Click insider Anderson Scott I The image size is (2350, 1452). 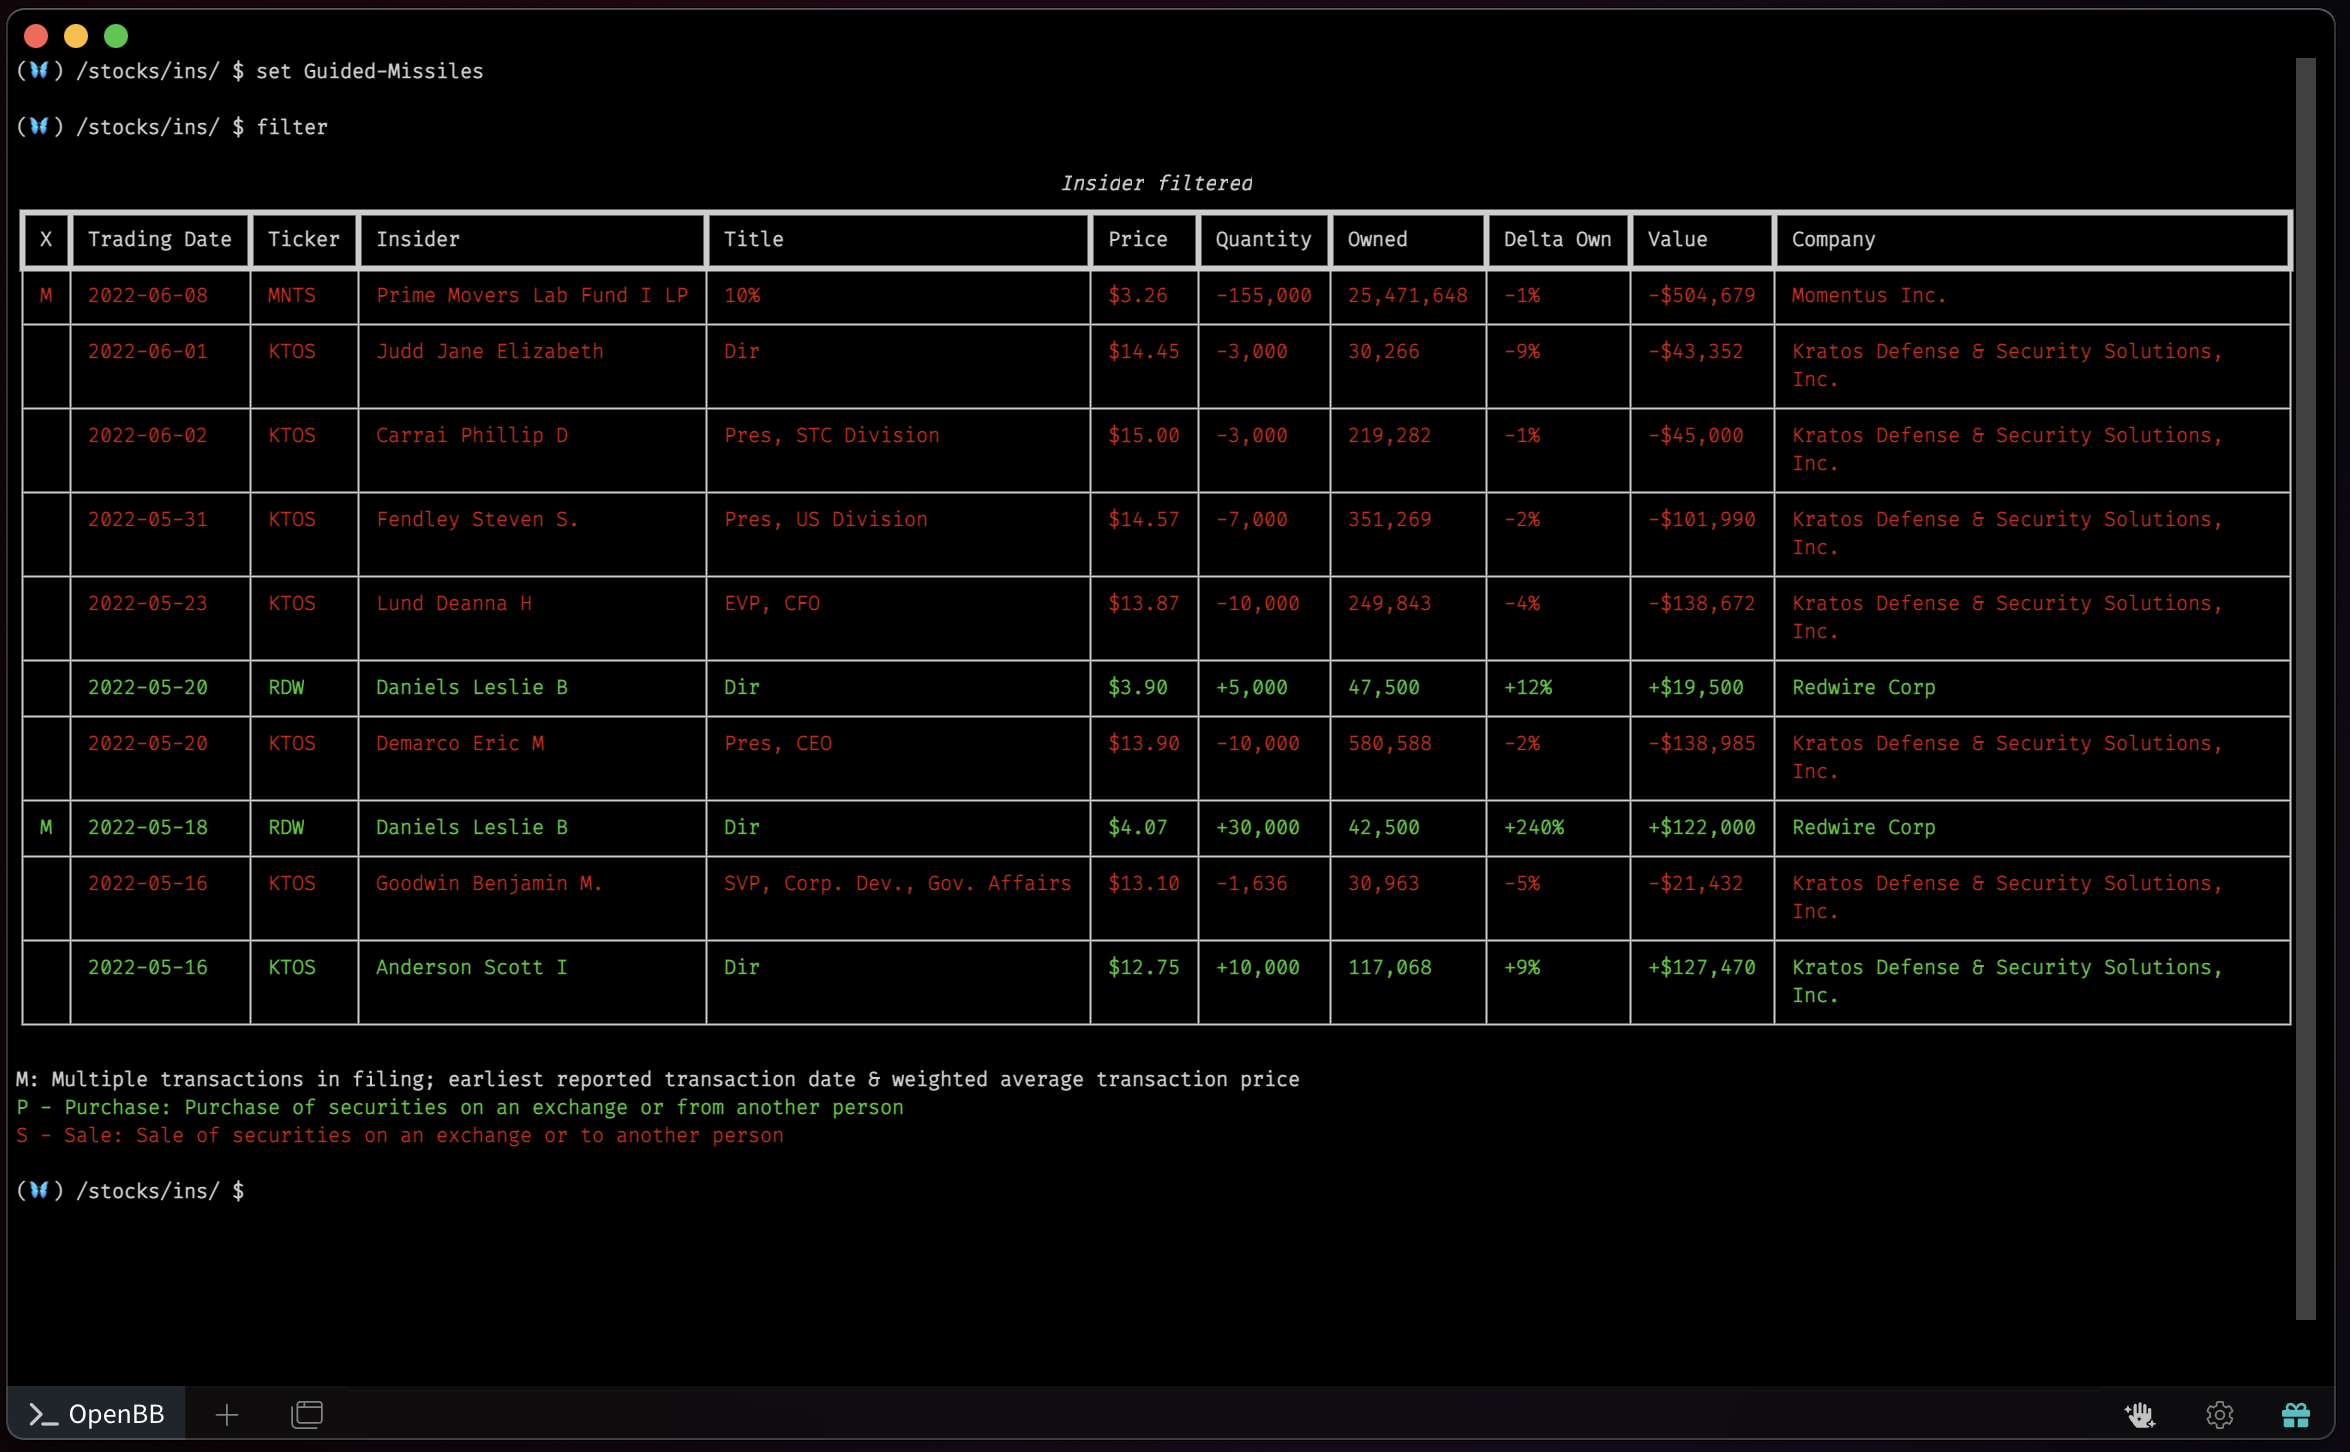[x=471, y=967]
